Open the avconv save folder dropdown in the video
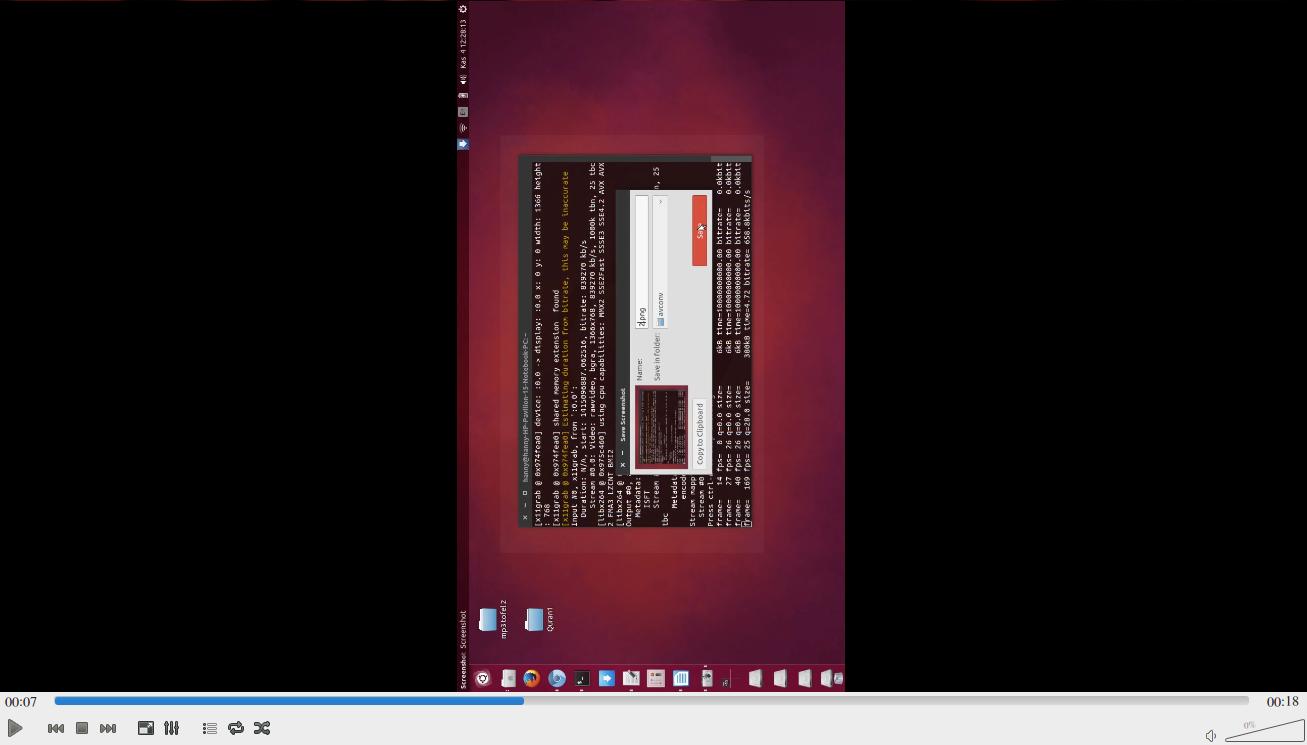 [660, 262]
